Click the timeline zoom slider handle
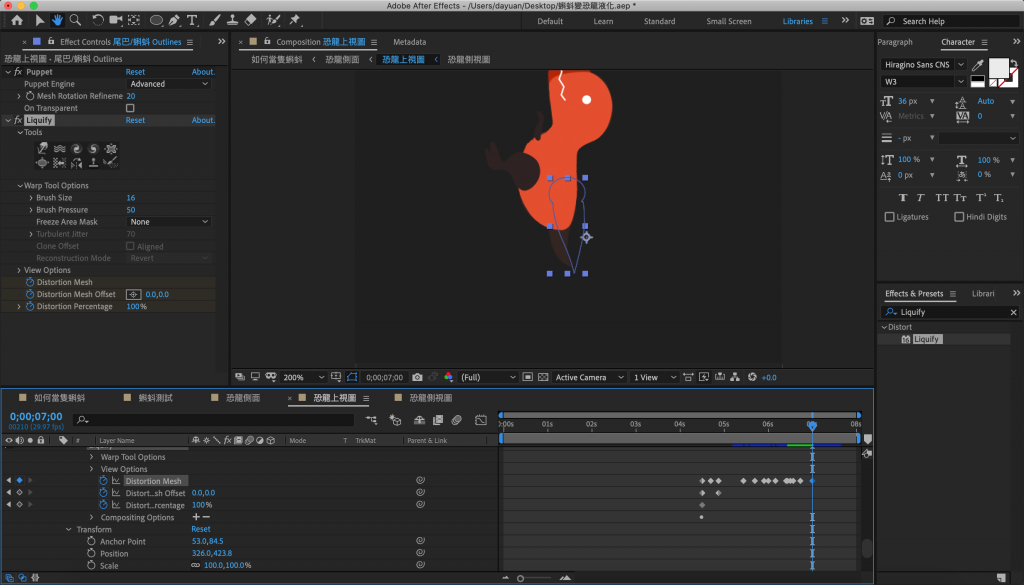 click(520, 578)
